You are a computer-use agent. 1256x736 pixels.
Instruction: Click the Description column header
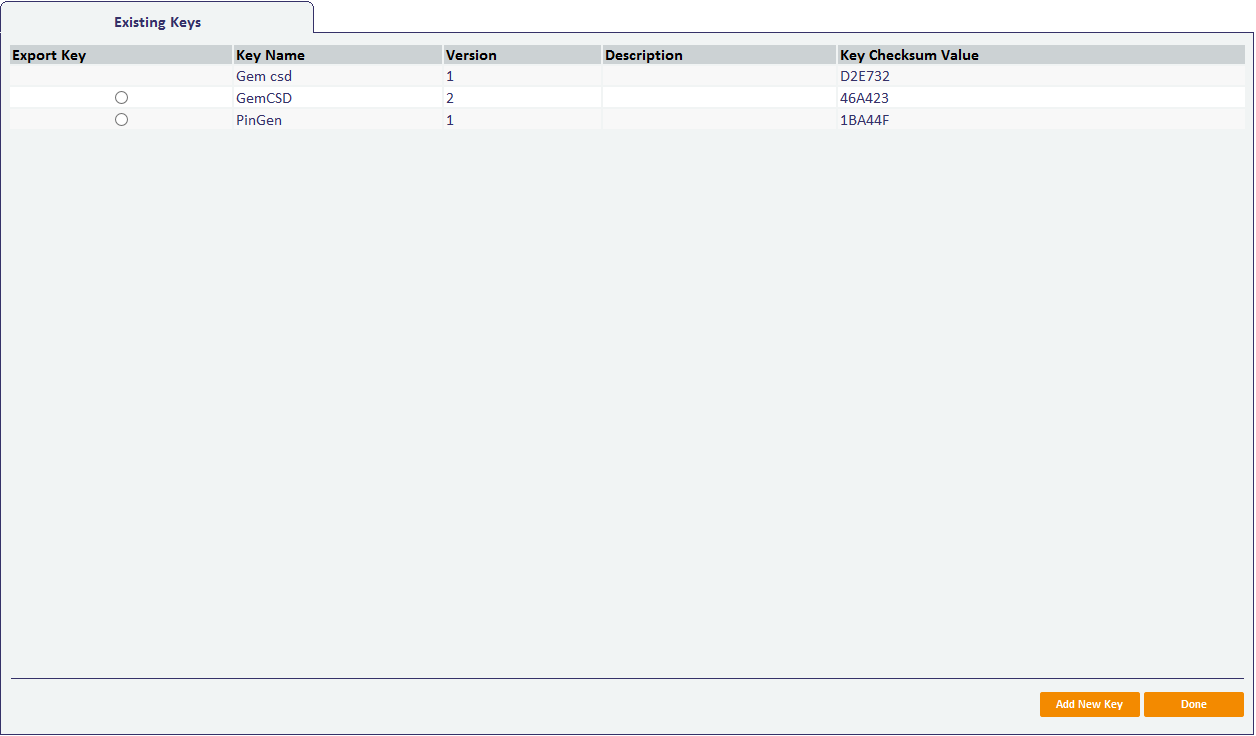[644, 55]
